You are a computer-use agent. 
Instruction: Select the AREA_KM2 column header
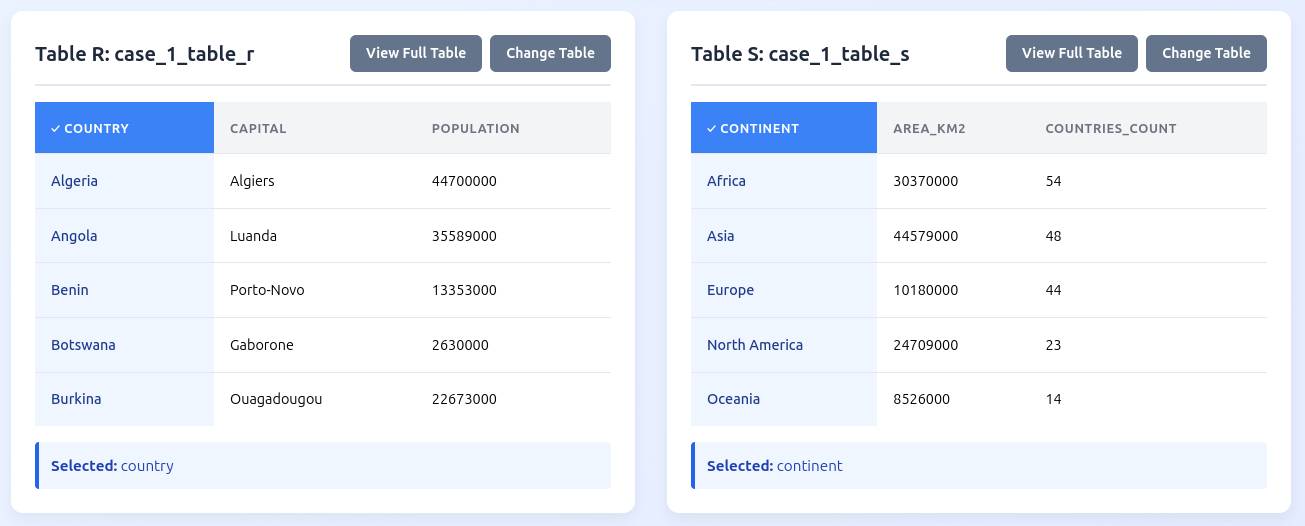coord(929,128)
